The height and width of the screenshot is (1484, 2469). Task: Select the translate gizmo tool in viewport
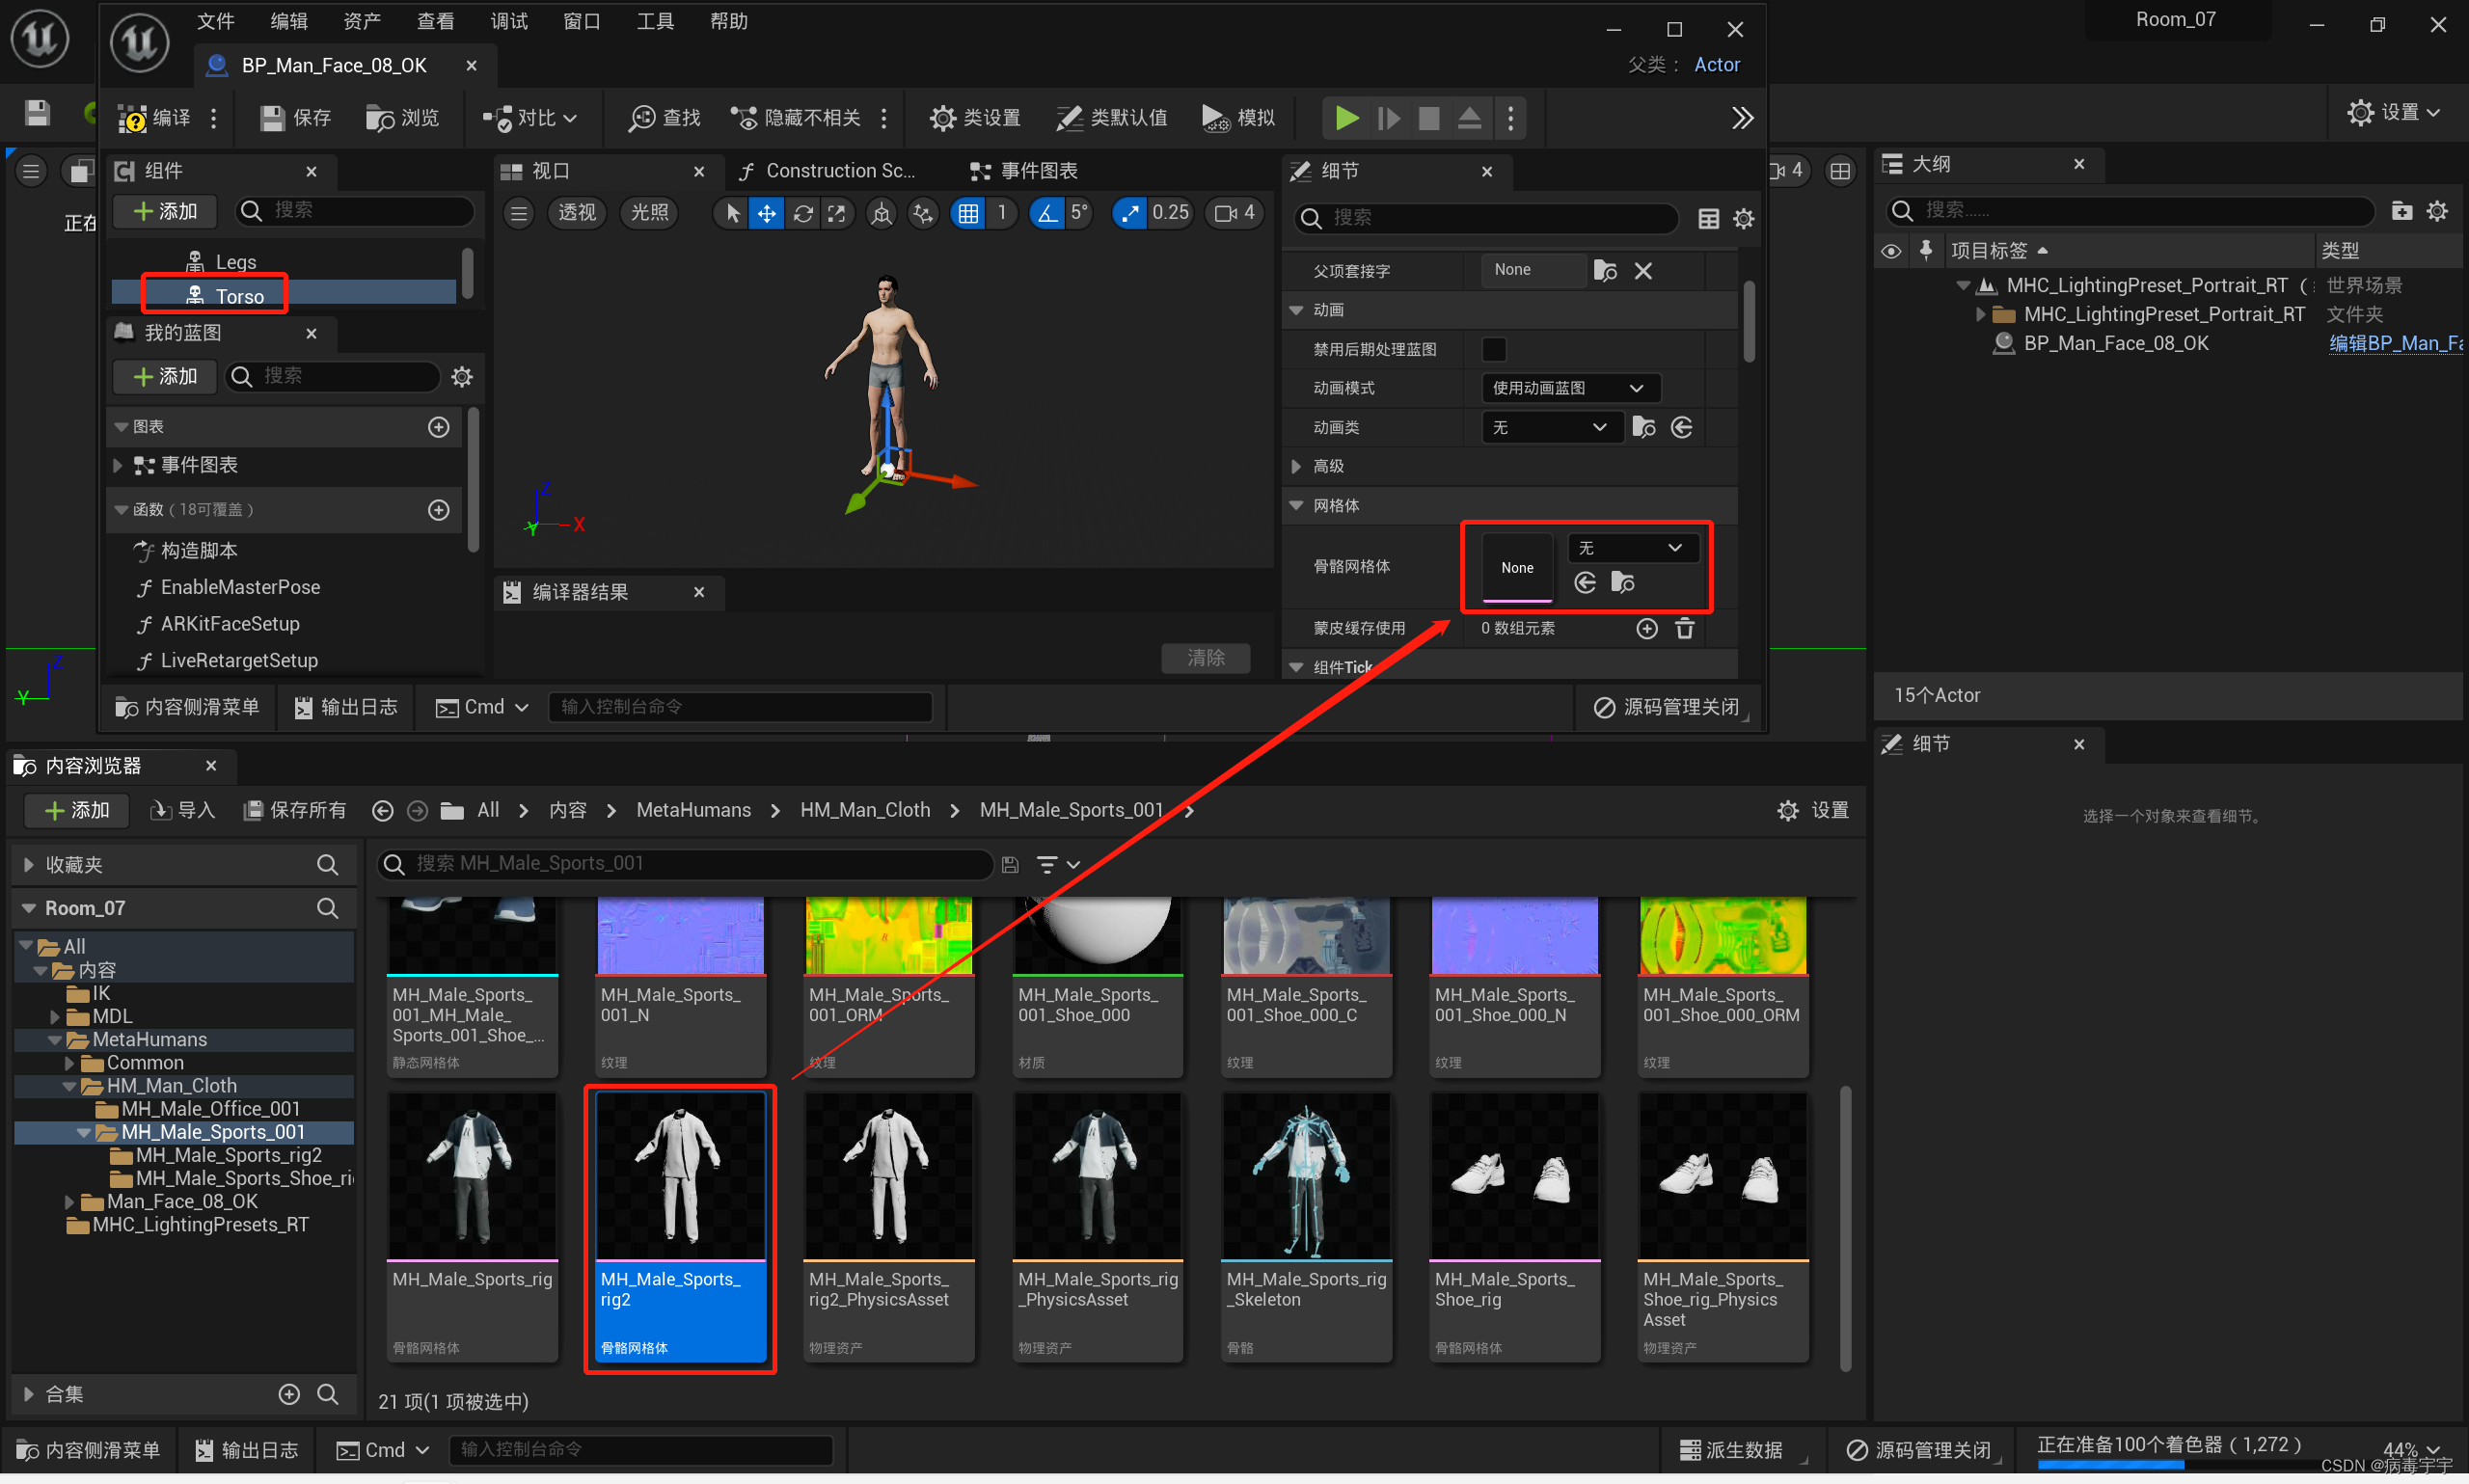pyautogui.click(x=766, y=213)
